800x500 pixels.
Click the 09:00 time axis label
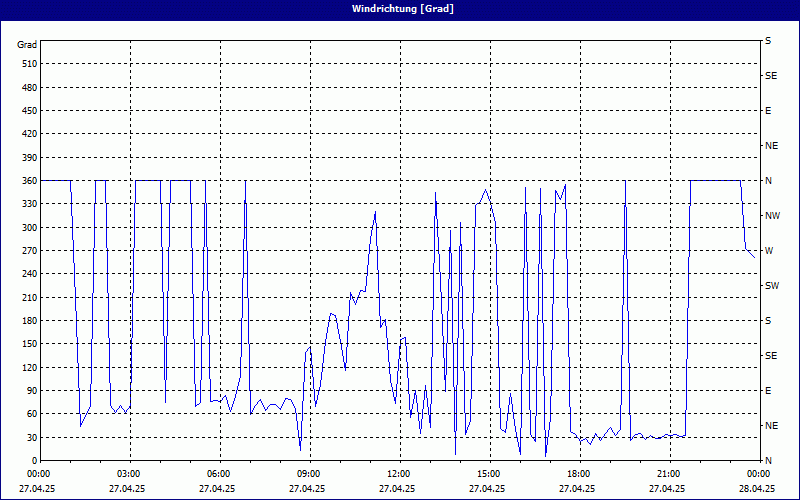point(308,473)
